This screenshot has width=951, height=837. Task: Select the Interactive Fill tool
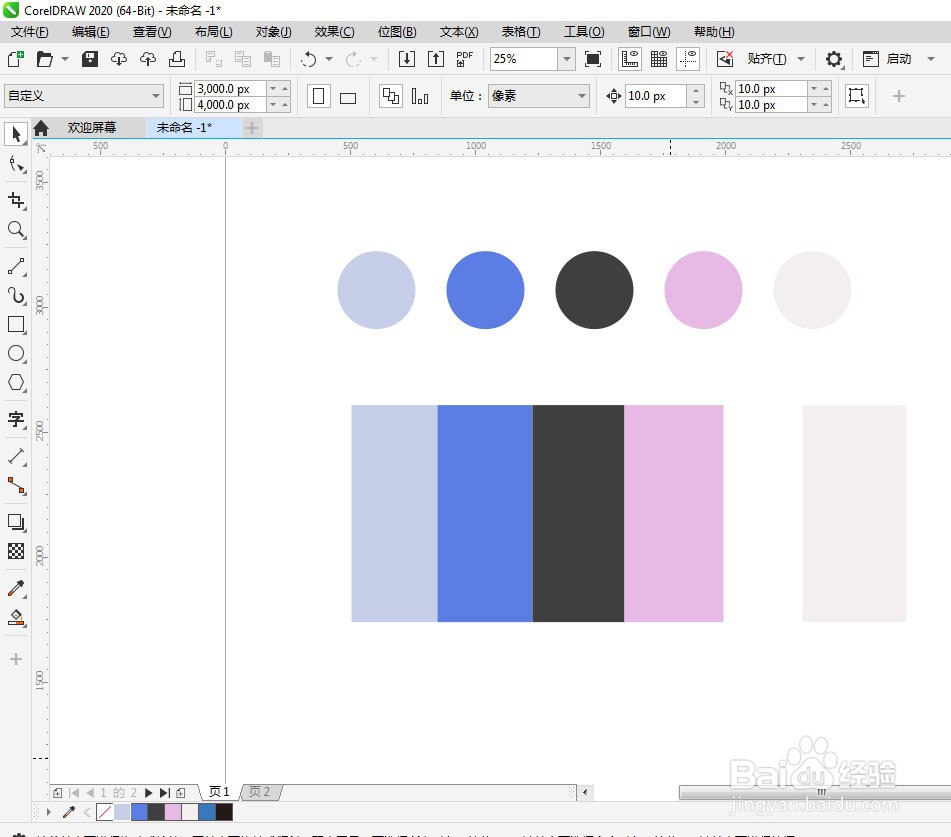16,617
